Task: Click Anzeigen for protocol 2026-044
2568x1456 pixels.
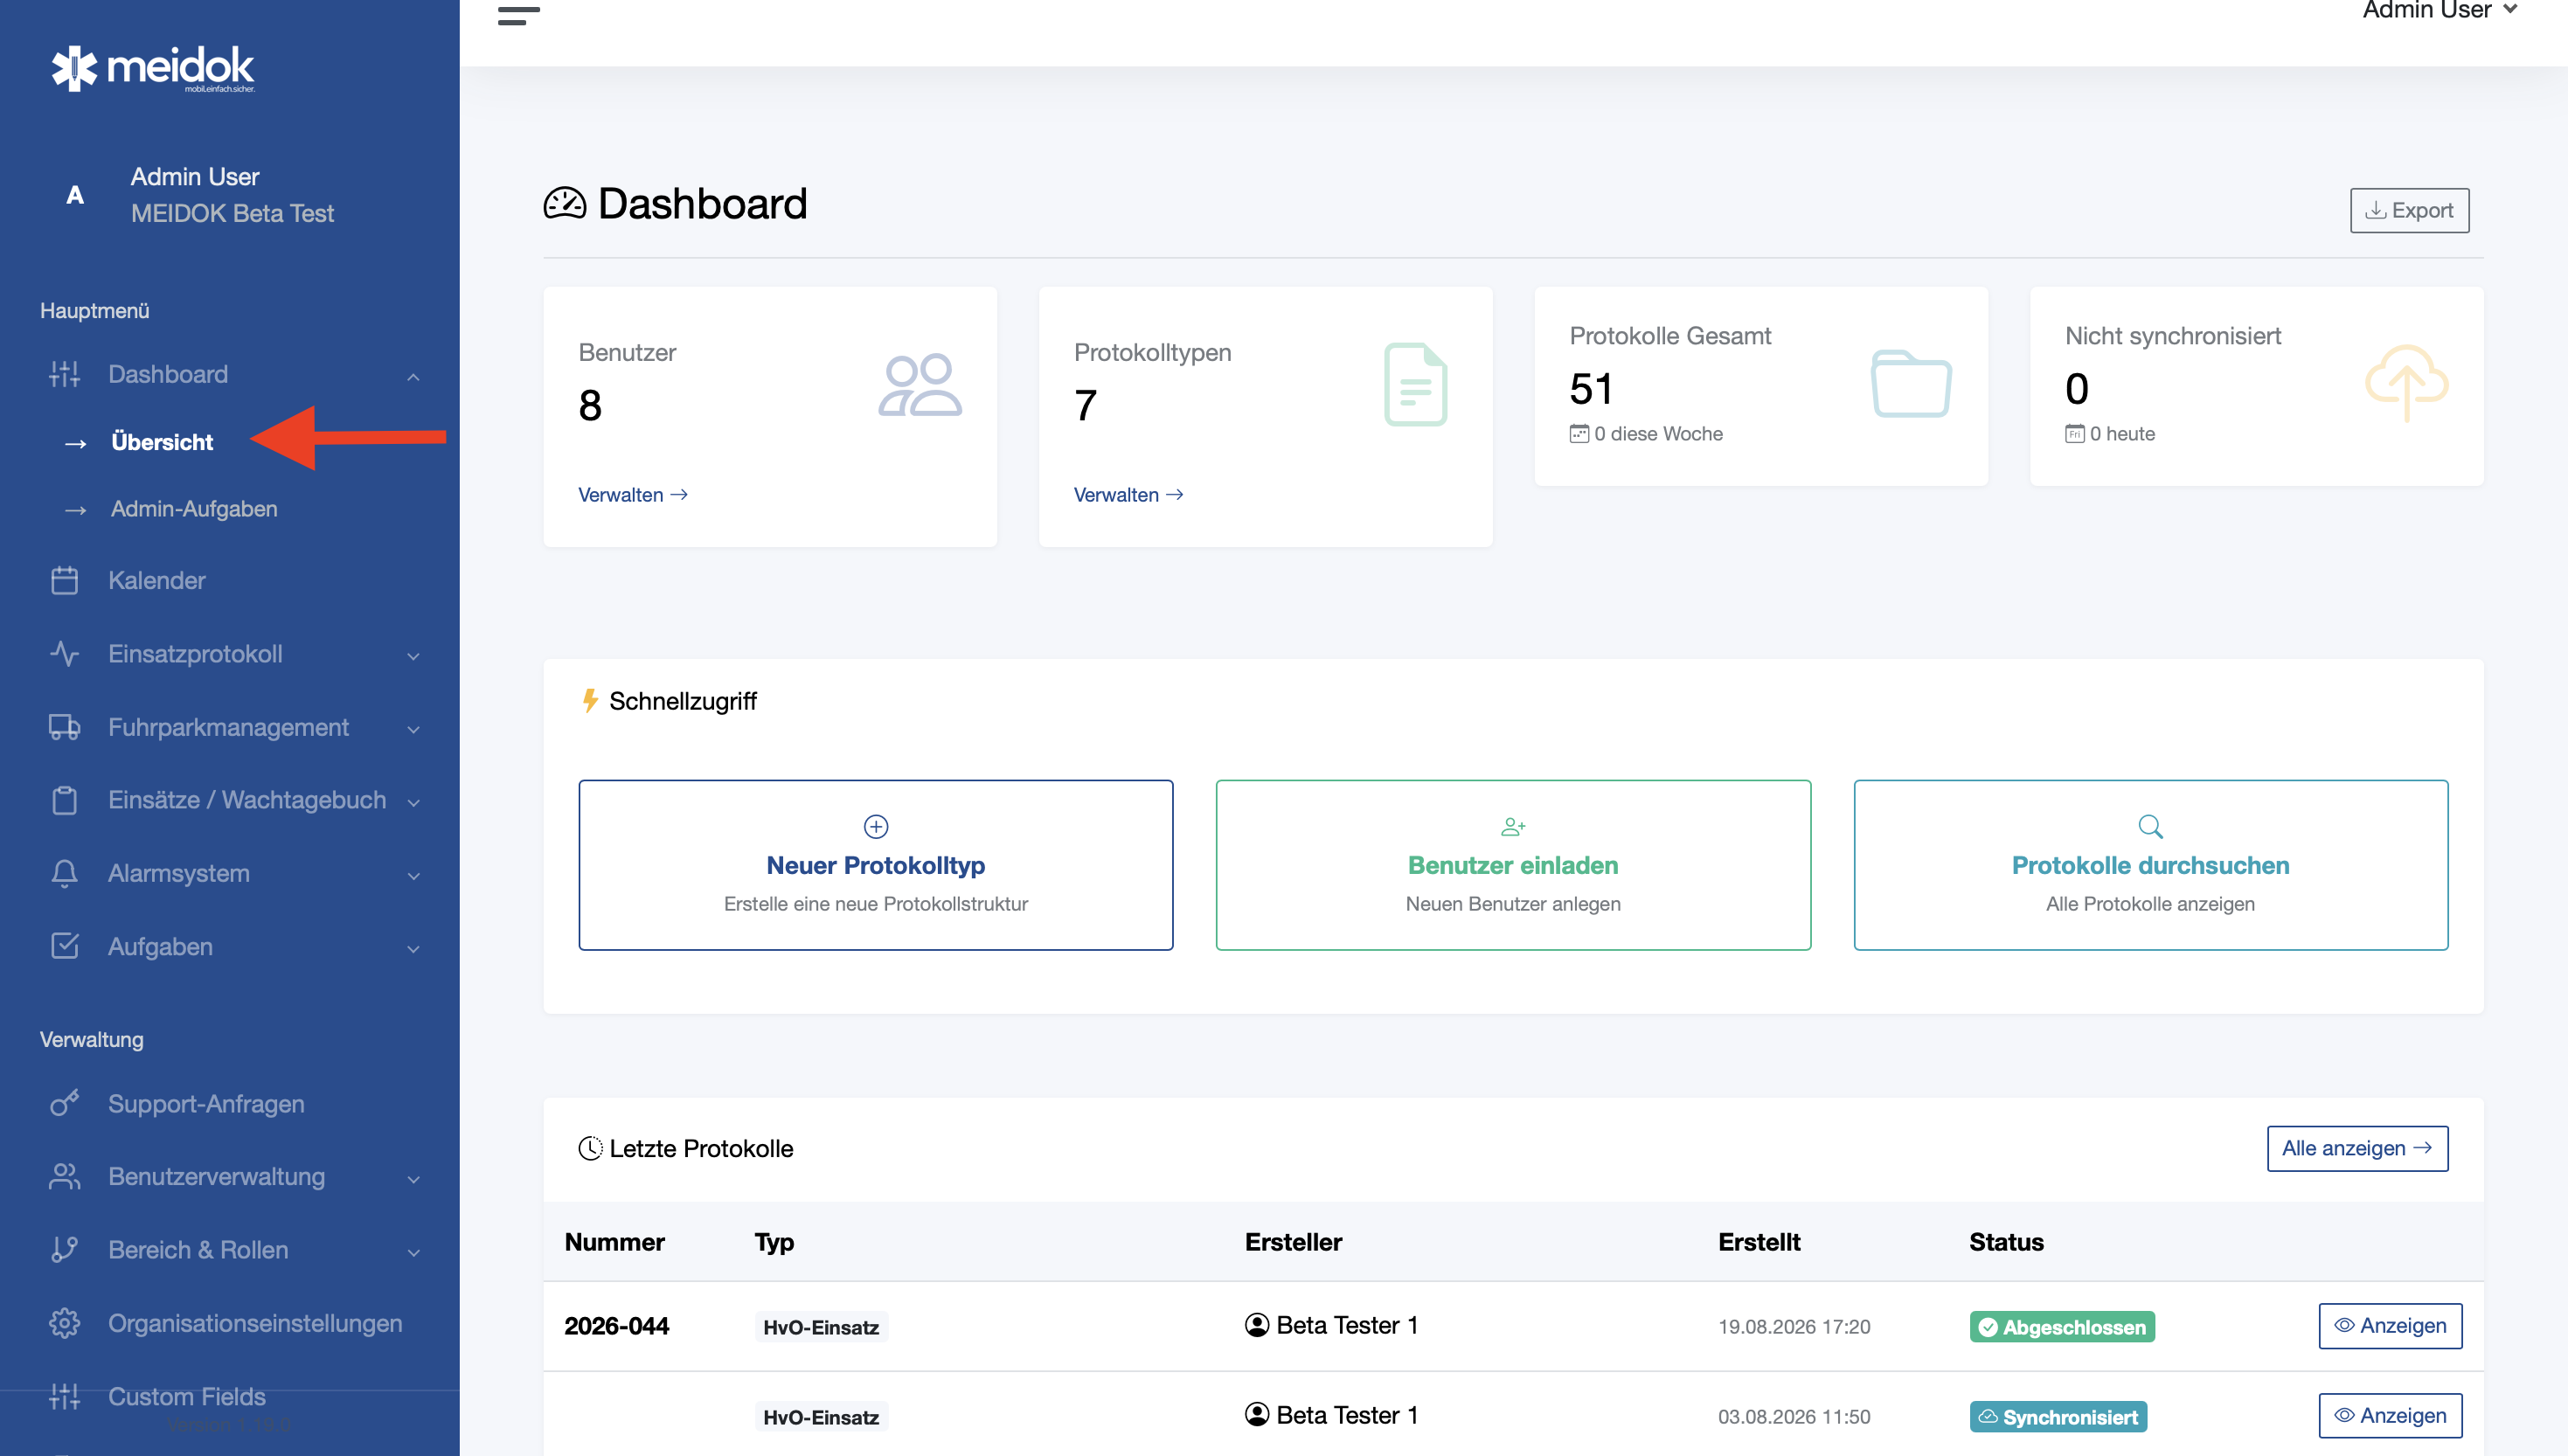Action: [x=2390, y=1326]
